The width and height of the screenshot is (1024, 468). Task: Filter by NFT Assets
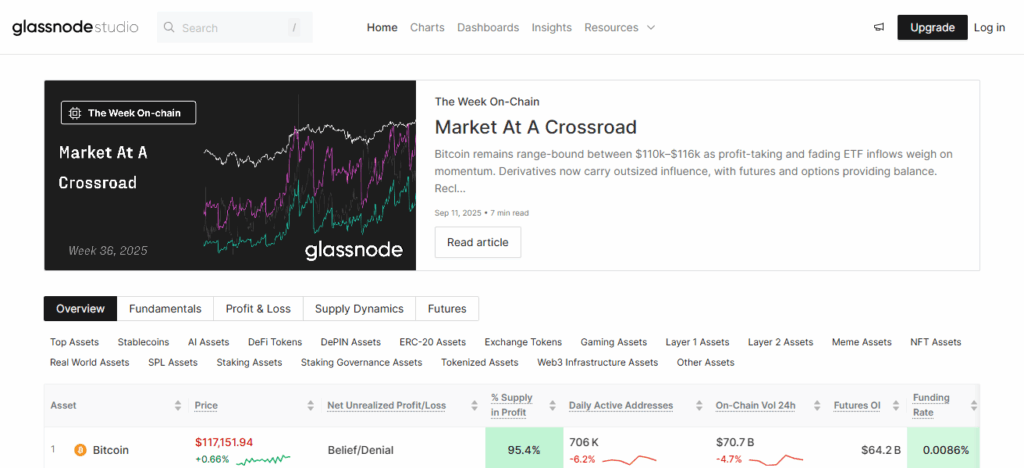(936, 342)
